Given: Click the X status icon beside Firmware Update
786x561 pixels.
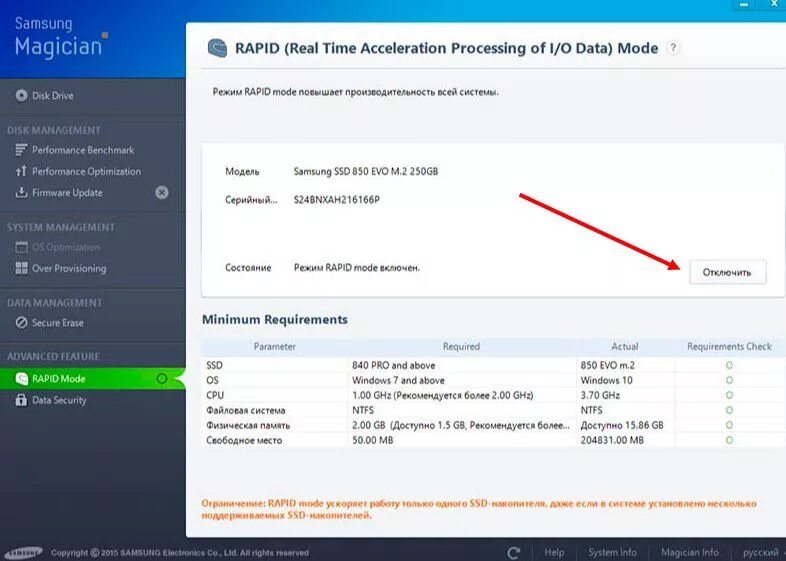Looking at the screenshot, I should coord(161,193).
